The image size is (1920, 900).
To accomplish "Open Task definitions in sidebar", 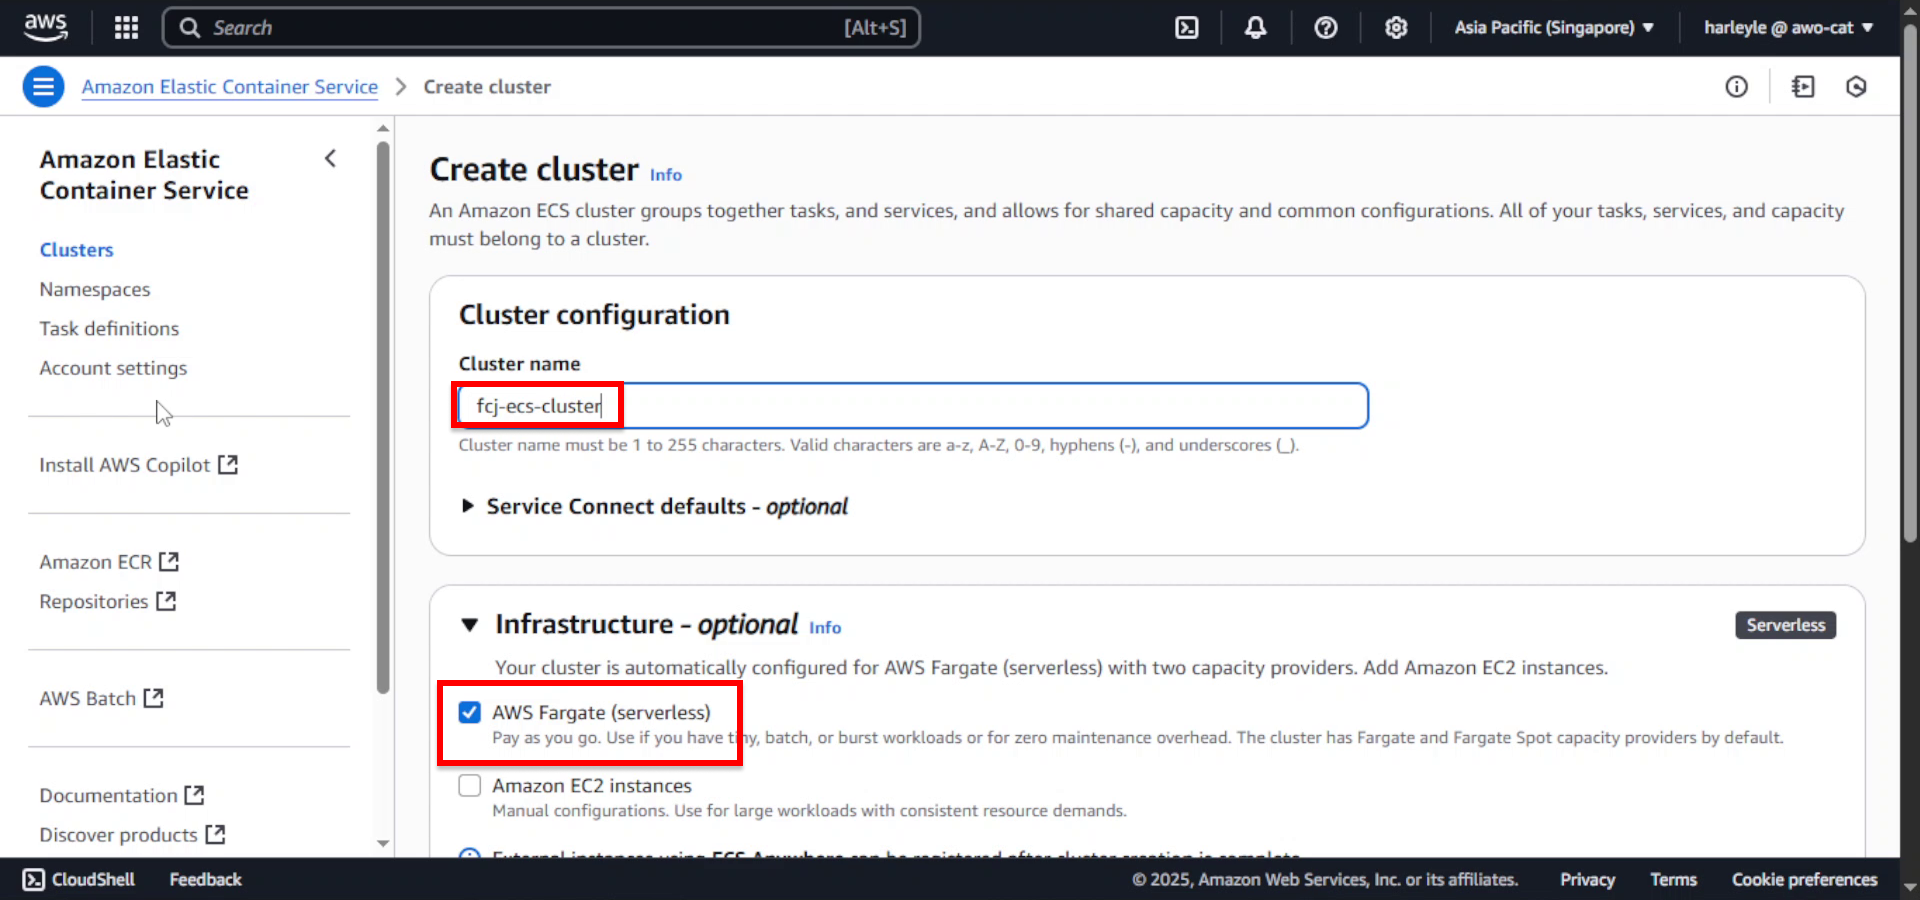I will [109, 328].
